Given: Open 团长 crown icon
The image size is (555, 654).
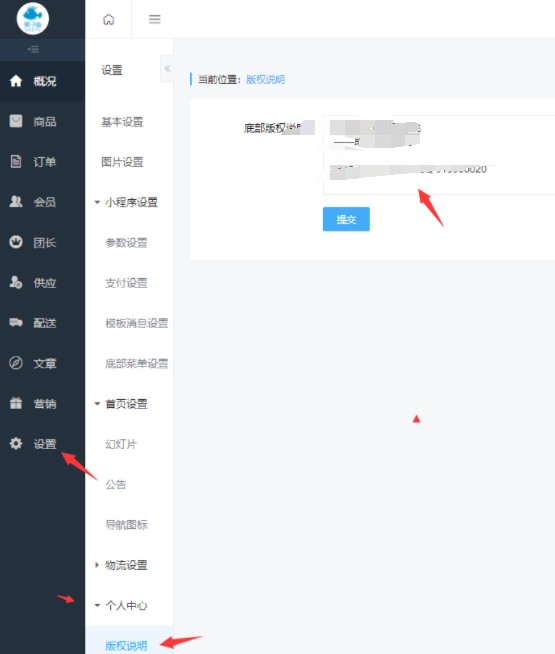Looking at the screenshot, I should pos(16,242).
